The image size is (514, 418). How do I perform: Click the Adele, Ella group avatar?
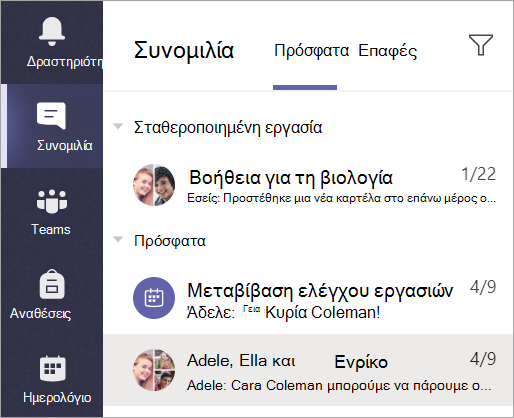click(154, 370)
